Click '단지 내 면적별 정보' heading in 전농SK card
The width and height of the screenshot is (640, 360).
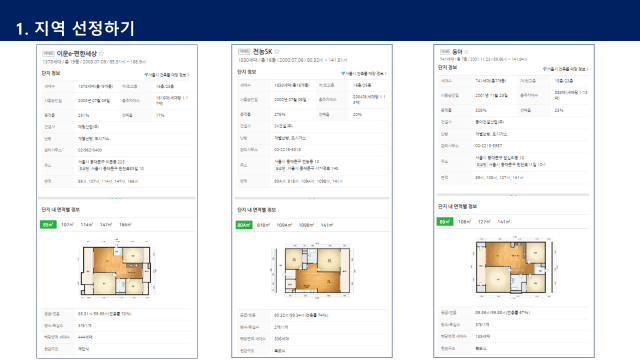pos(257,210)
